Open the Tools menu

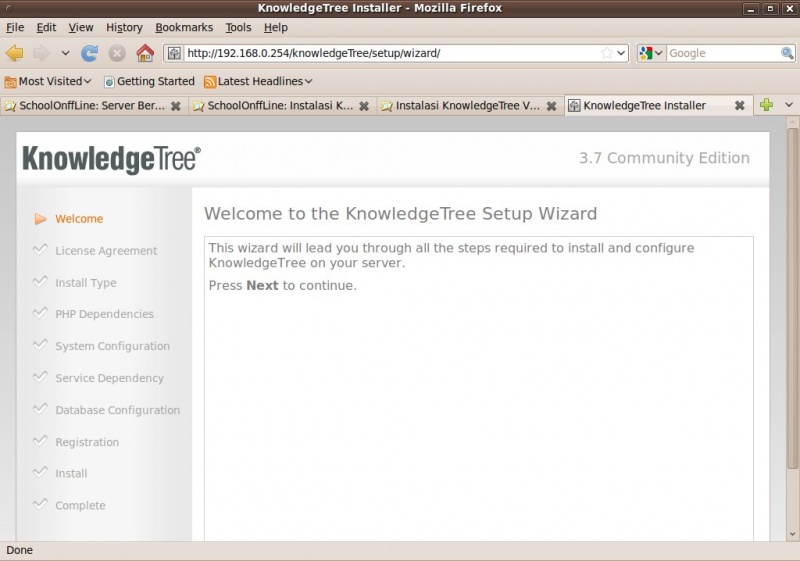click(238, 27)
